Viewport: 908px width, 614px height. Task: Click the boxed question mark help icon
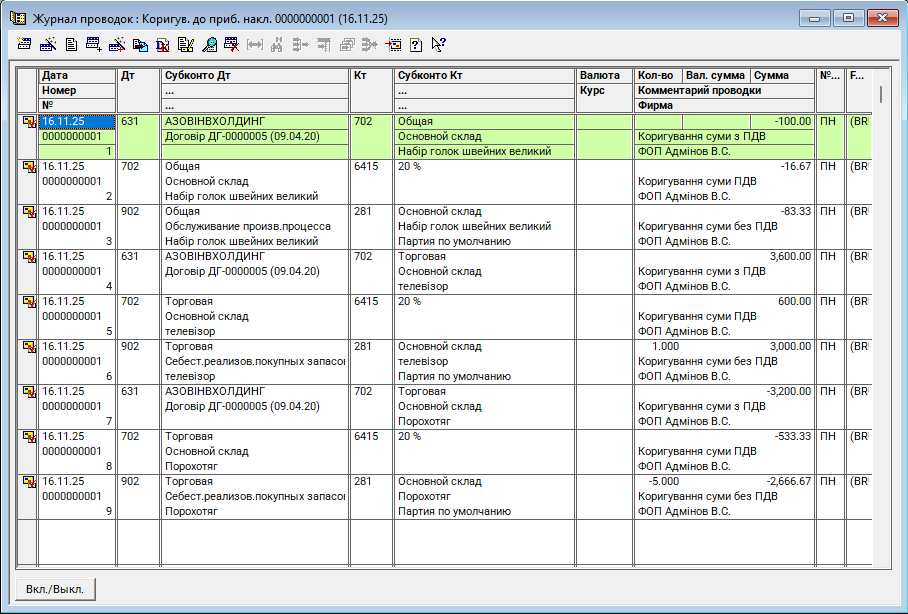(x=416, y=44)
